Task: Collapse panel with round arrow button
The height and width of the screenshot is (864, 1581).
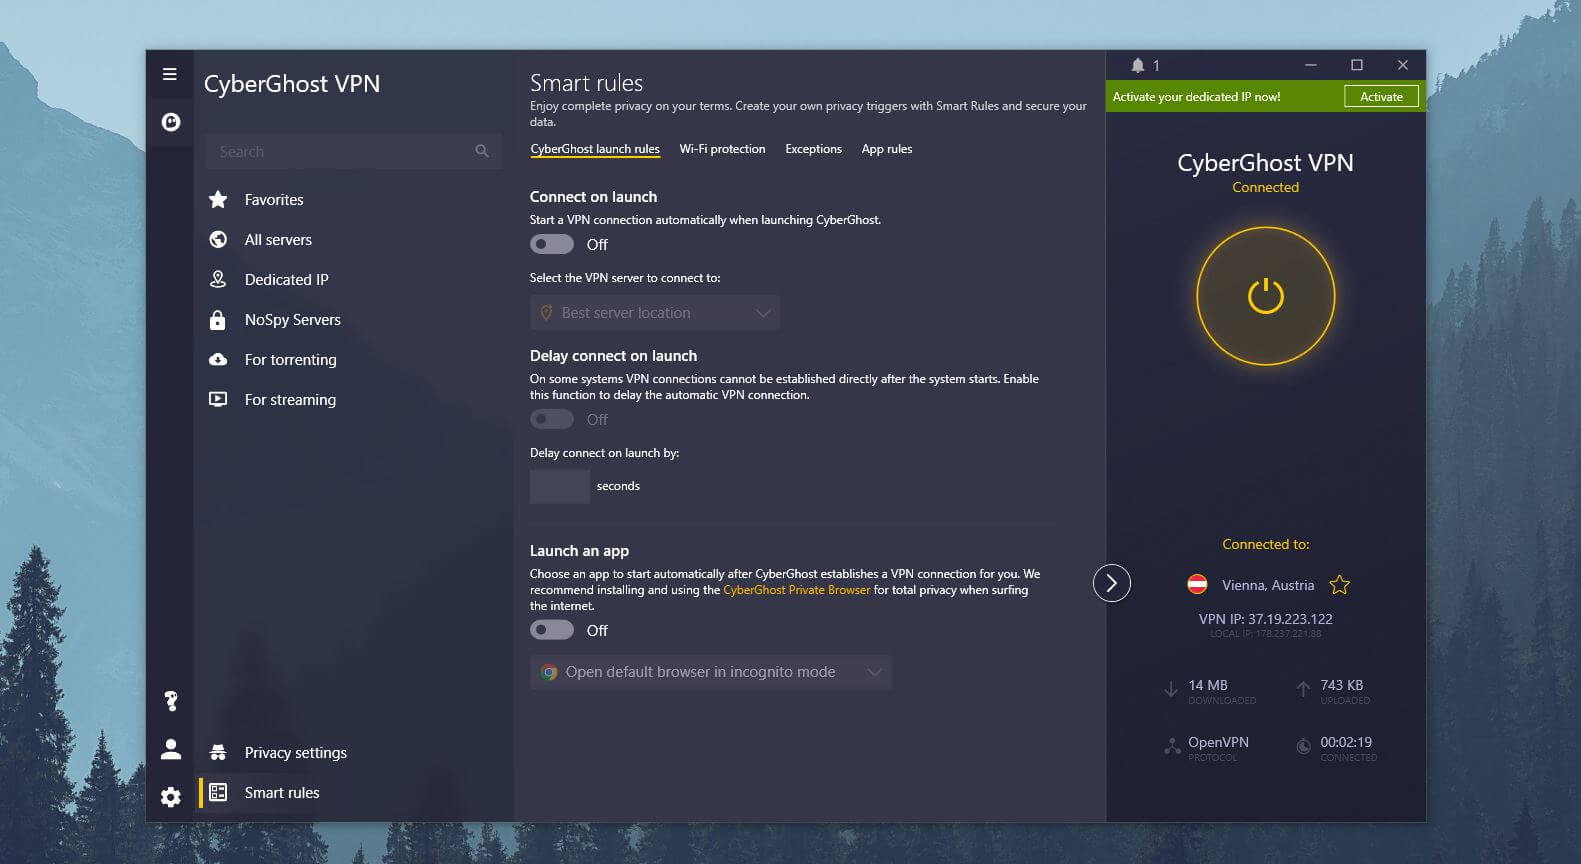Action: [x=1112, y=583]
